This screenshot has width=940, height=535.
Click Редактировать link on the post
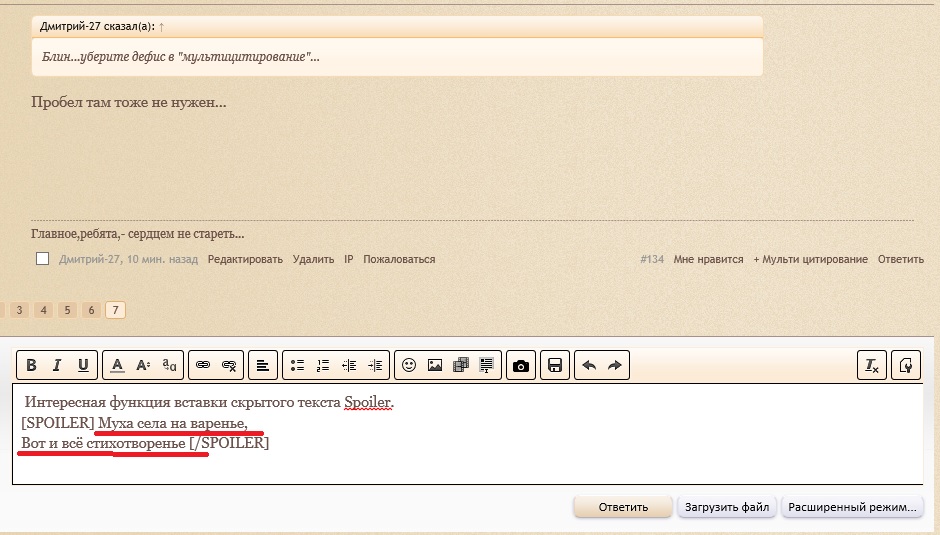click(x=245, y=259)
